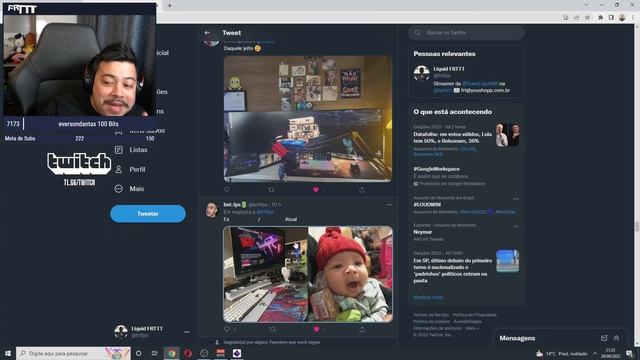
Task: Click the Termos de Serviço footer link
Action: 431,315
